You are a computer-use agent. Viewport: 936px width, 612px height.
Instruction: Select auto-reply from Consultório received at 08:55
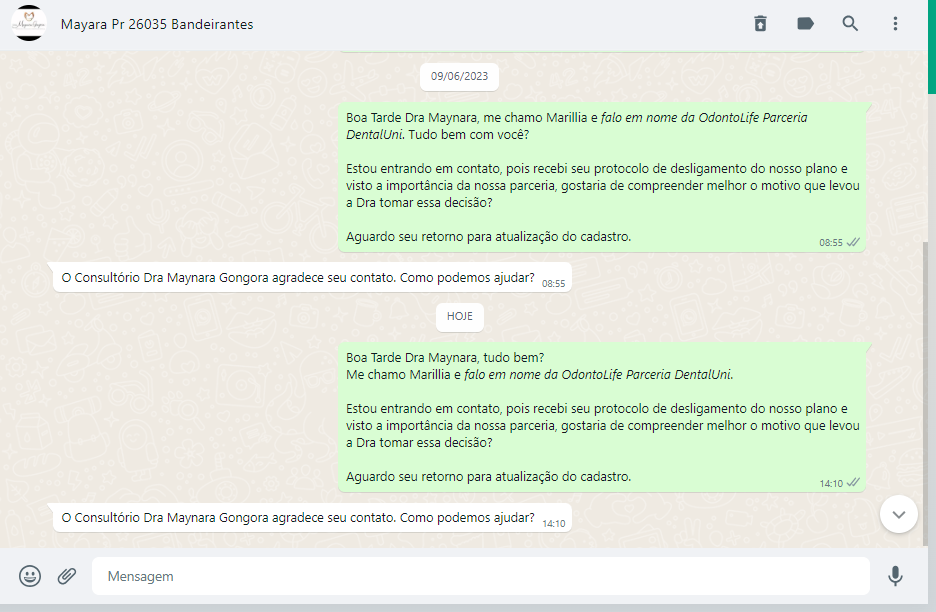click(312, 278)
